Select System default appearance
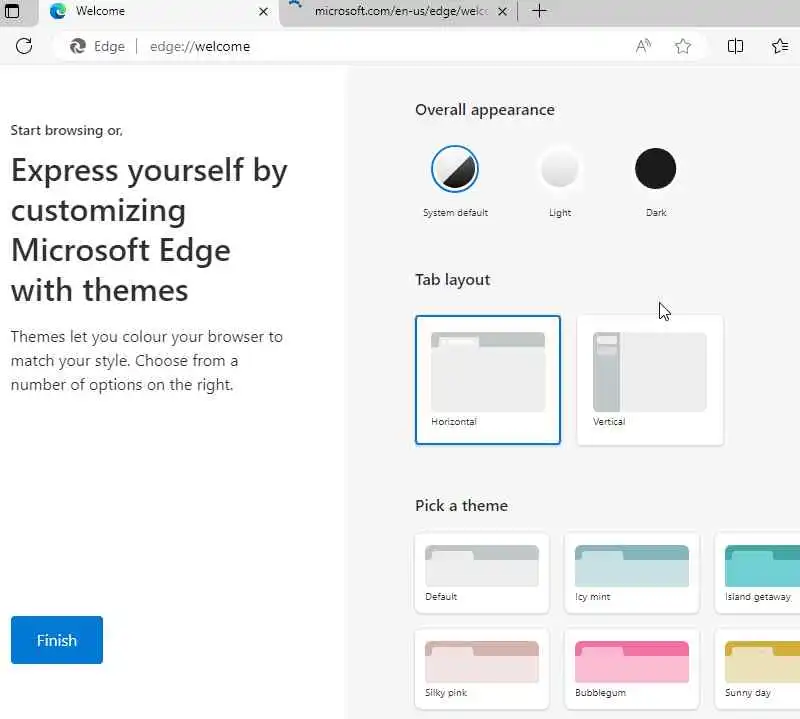 [455, 169]
